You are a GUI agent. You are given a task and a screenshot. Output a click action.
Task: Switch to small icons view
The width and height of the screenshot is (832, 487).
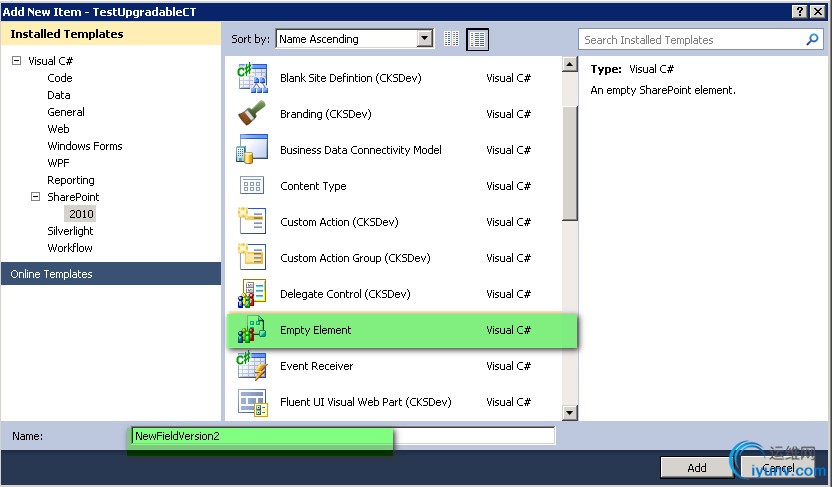click(x=451, y=39)
